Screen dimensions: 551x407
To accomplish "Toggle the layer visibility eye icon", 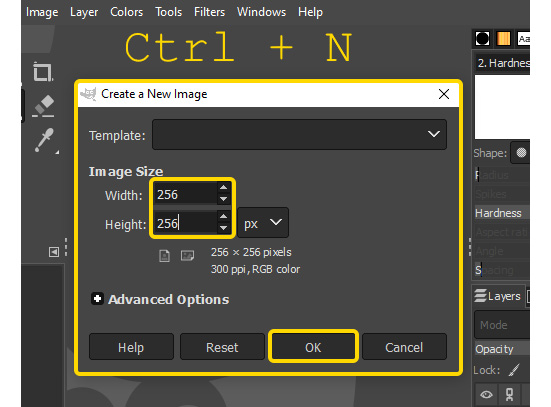I will 486,394.
